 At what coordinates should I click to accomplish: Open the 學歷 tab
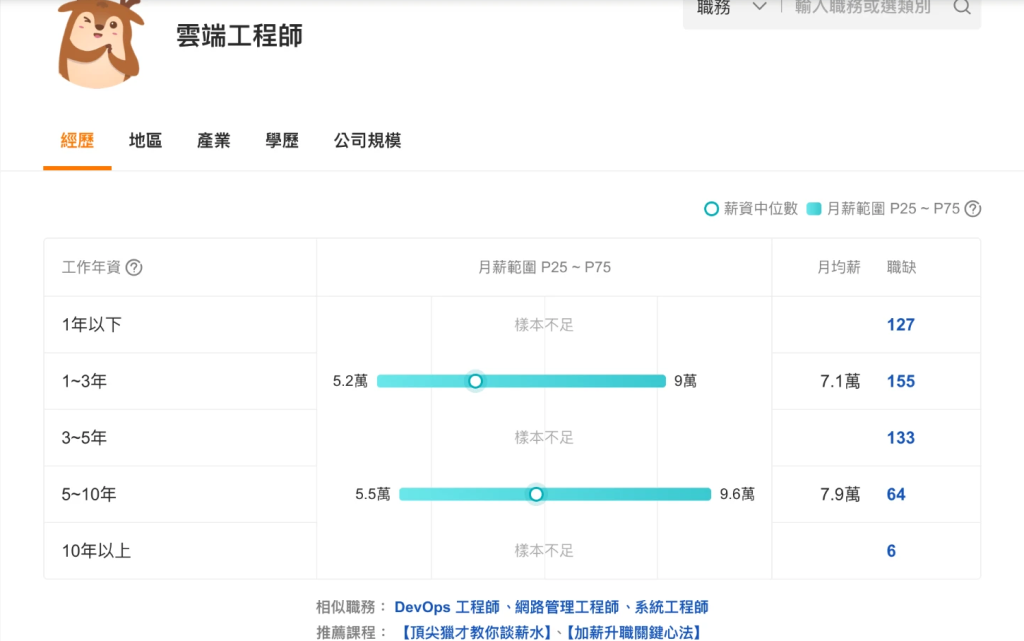pos(281,140)
